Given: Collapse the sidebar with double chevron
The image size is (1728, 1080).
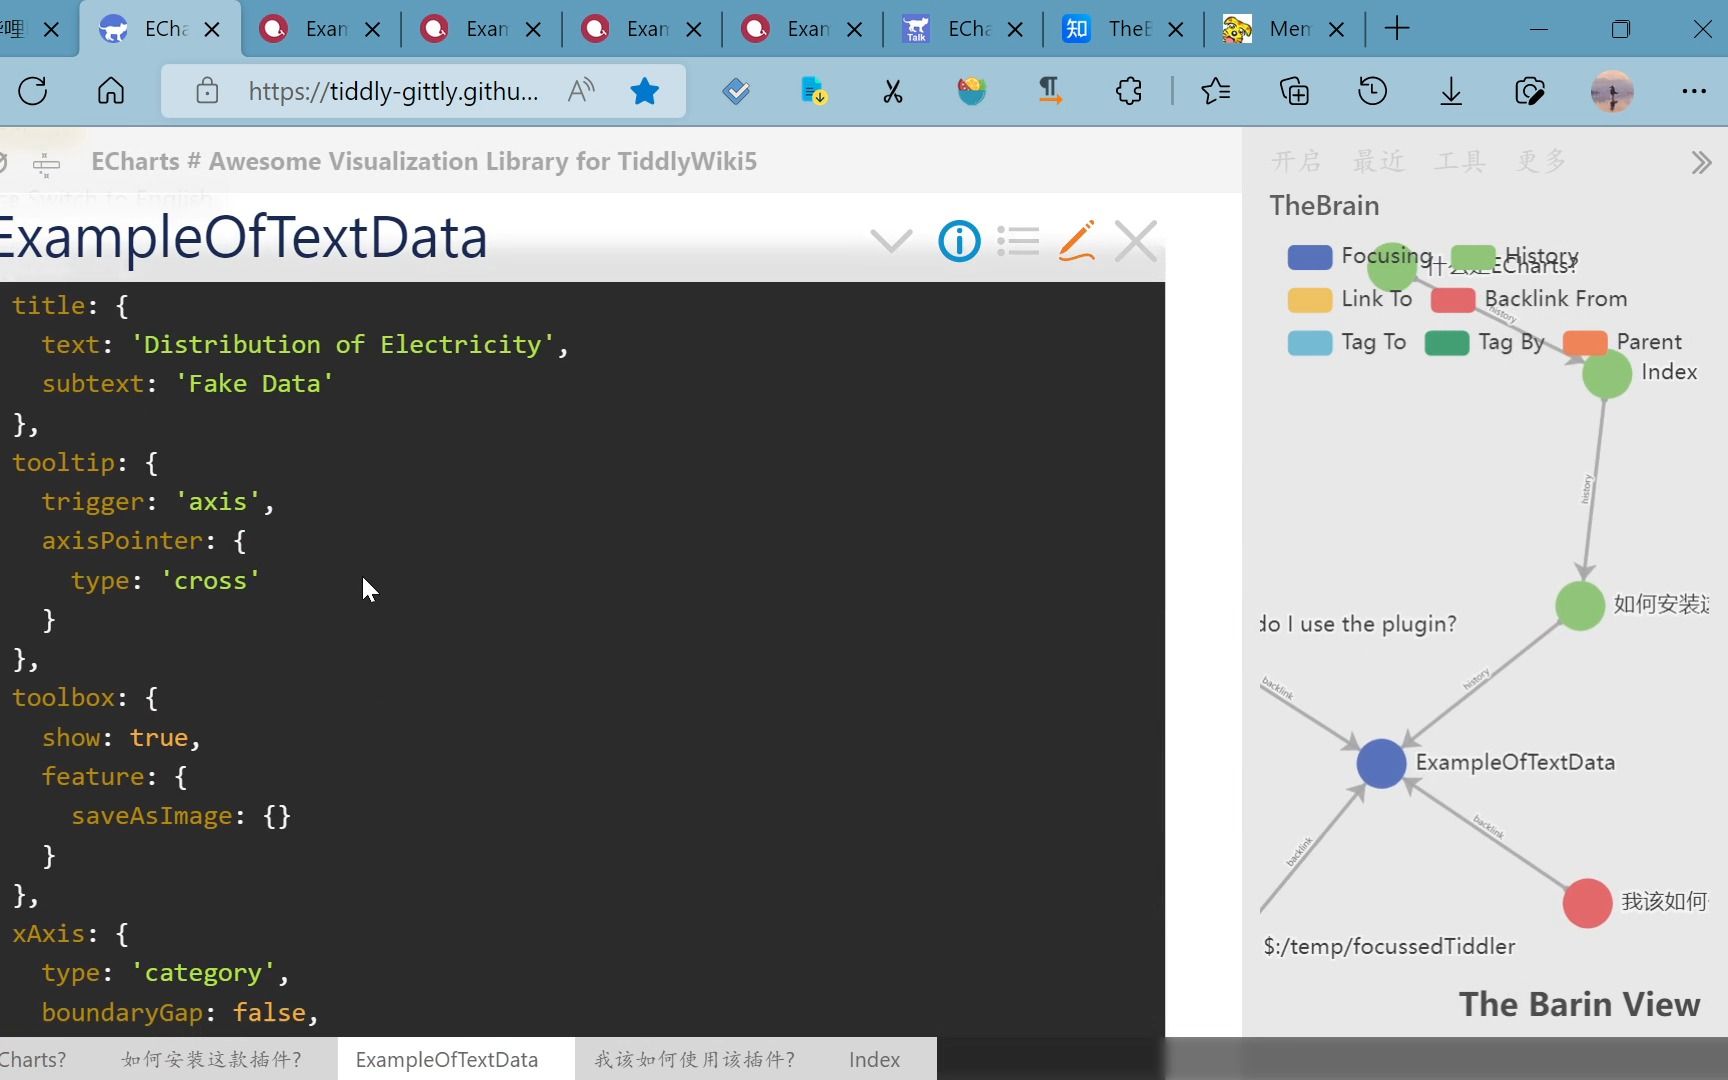Looking at the screenshot, I should tap(1701, 162).
